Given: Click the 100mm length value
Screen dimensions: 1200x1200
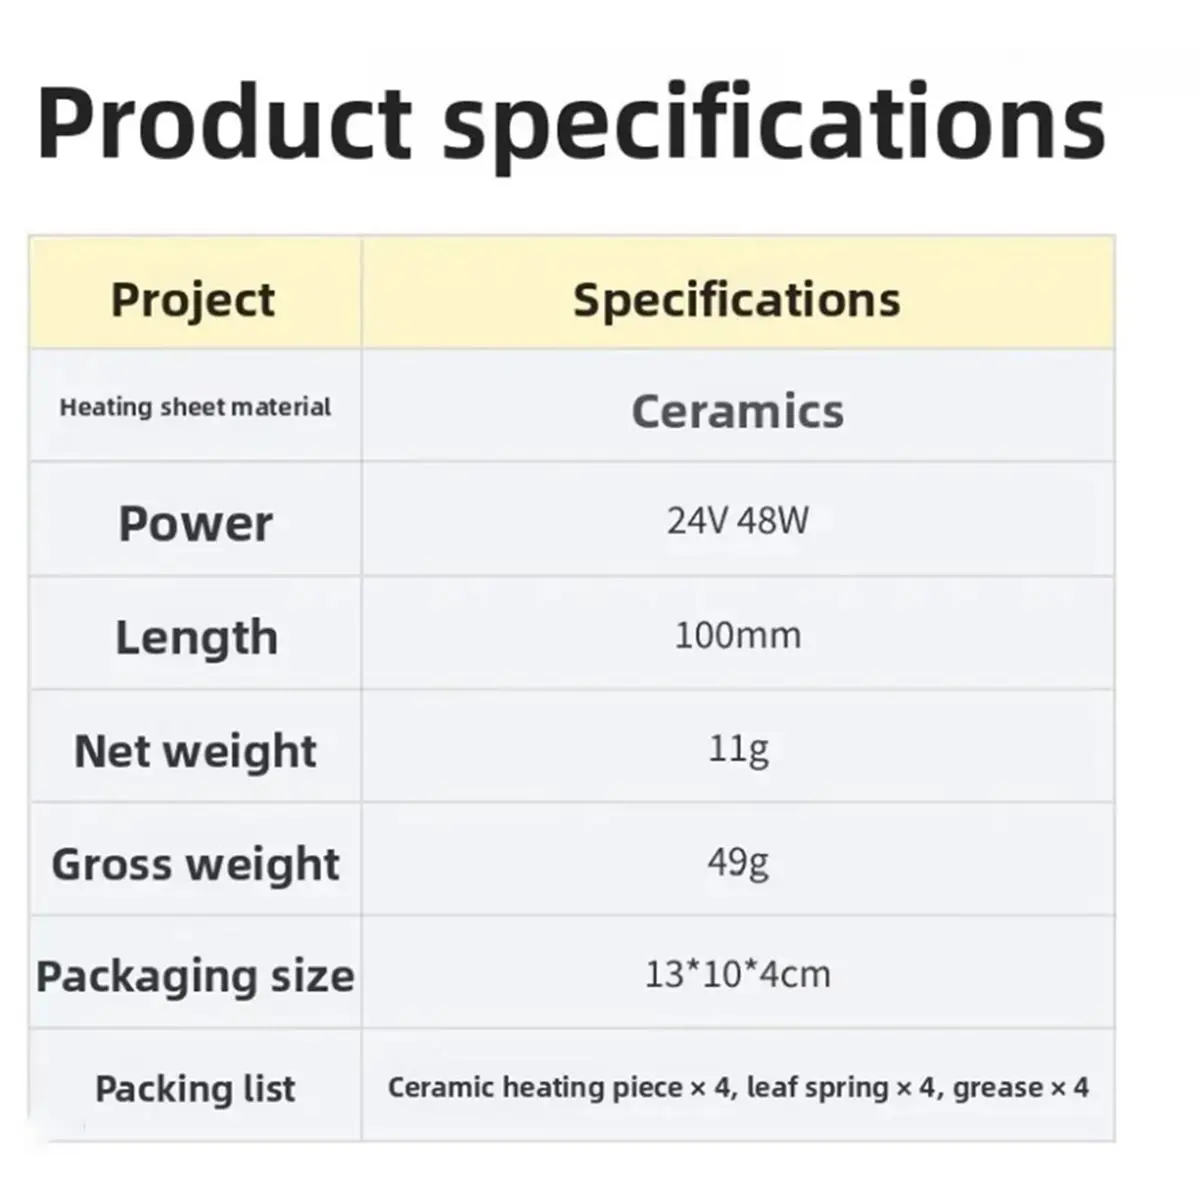Looking at the screenshot, I should pyautogui.click(x=738, y=635).
